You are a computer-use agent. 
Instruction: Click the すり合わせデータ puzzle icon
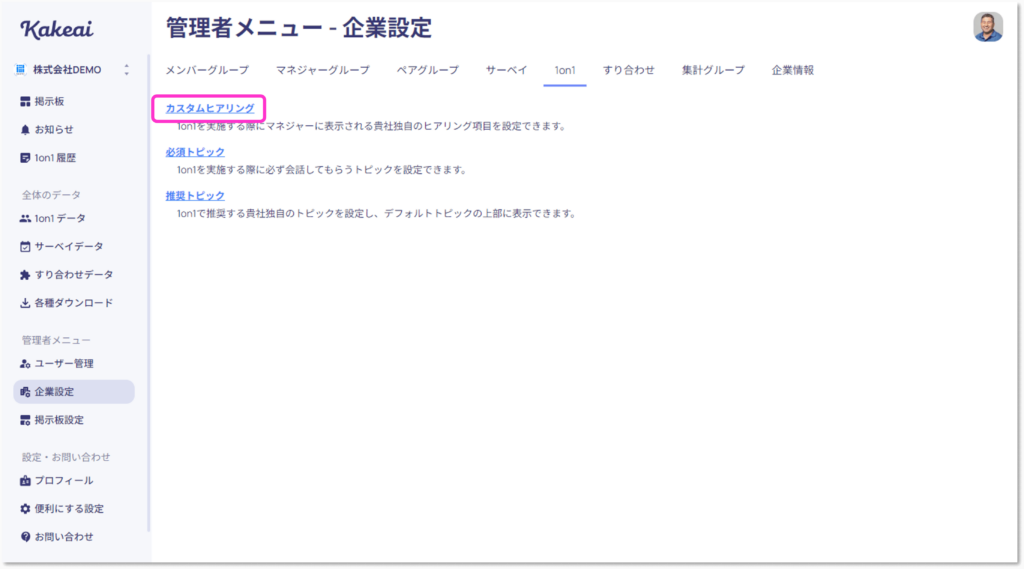click(25, 274)
